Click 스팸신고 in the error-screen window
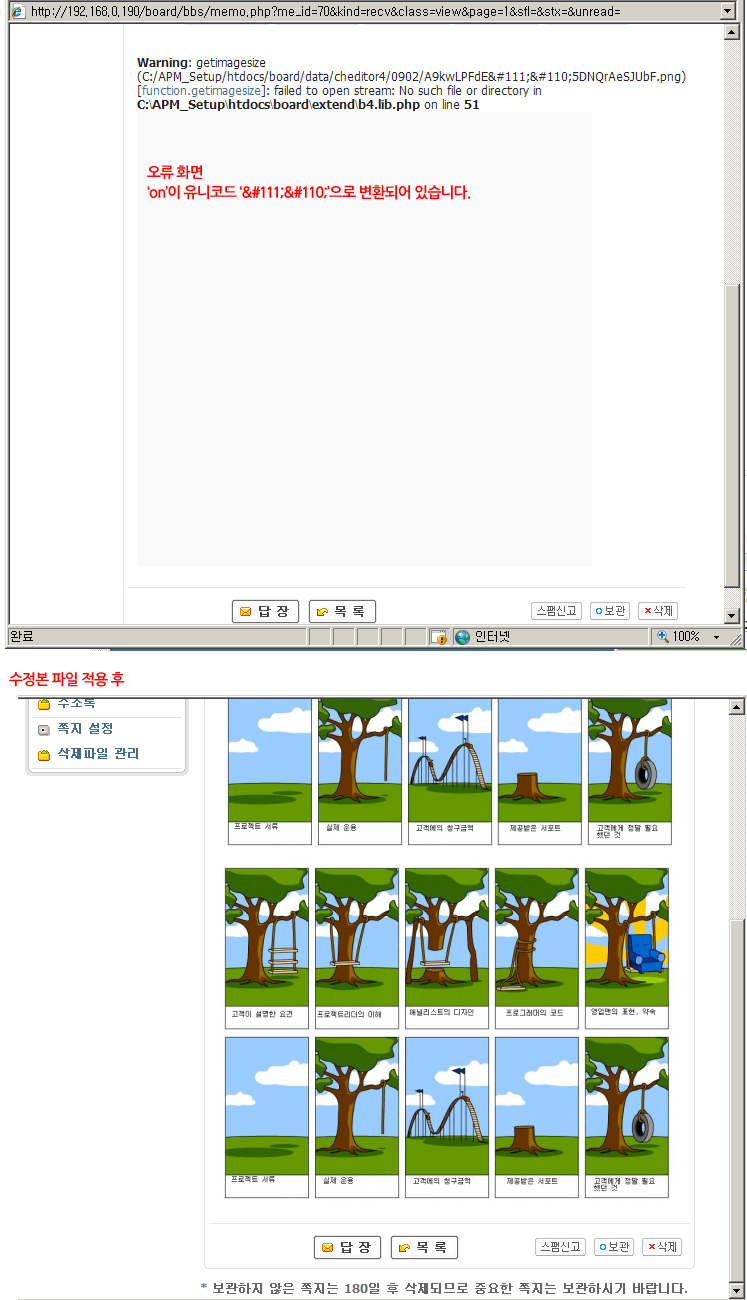The image size is (747, 1300). pos(556,610)
